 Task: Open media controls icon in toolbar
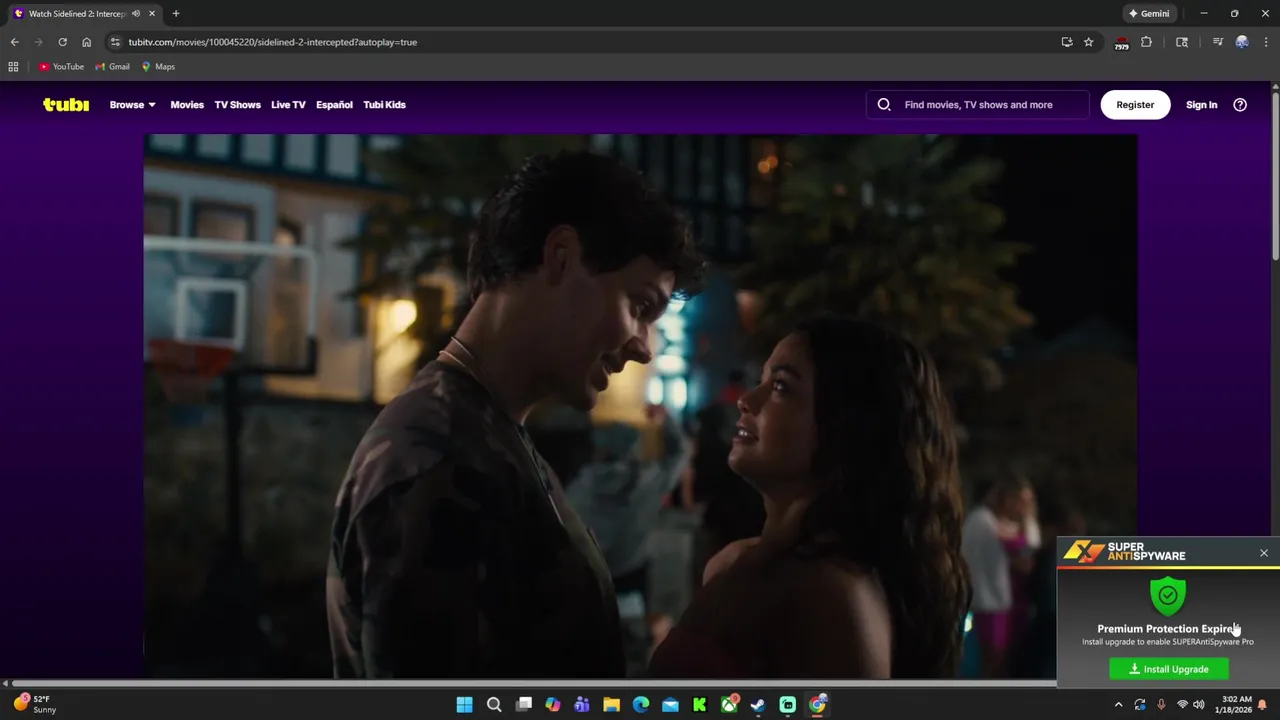(1217, 42)
